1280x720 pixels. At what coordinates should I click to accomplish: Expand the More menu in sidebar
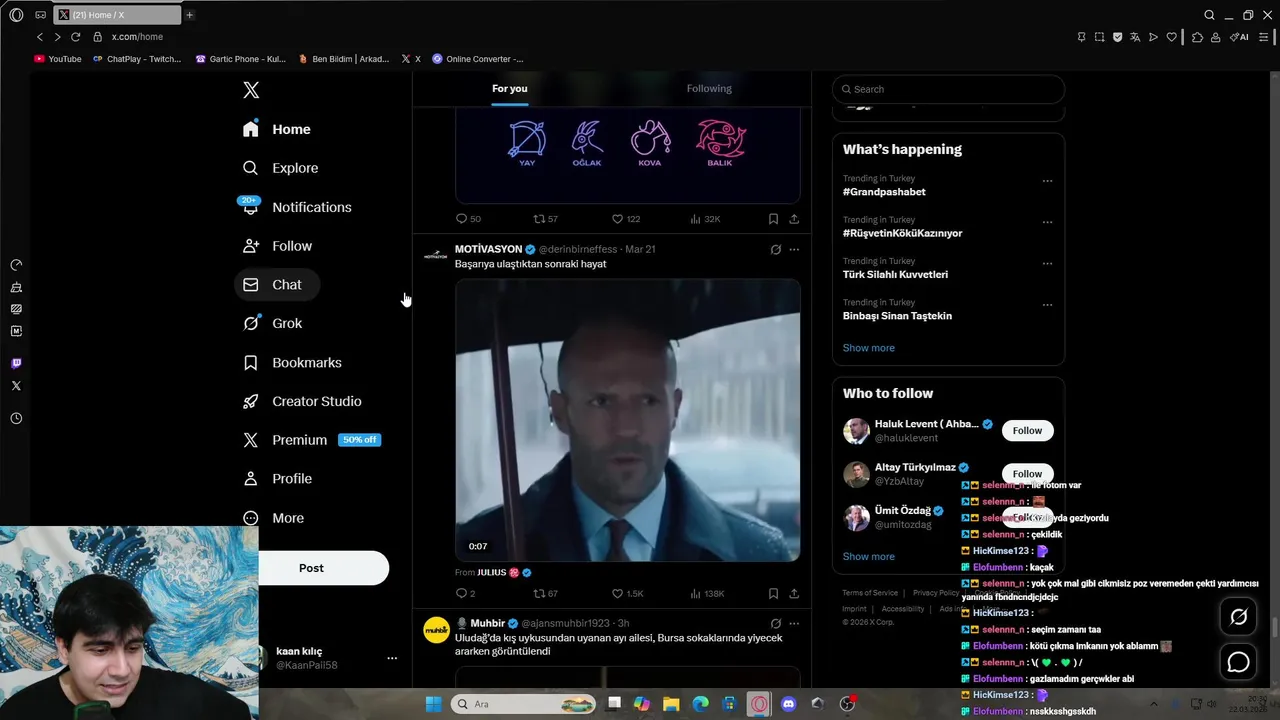tap(274, 518)
